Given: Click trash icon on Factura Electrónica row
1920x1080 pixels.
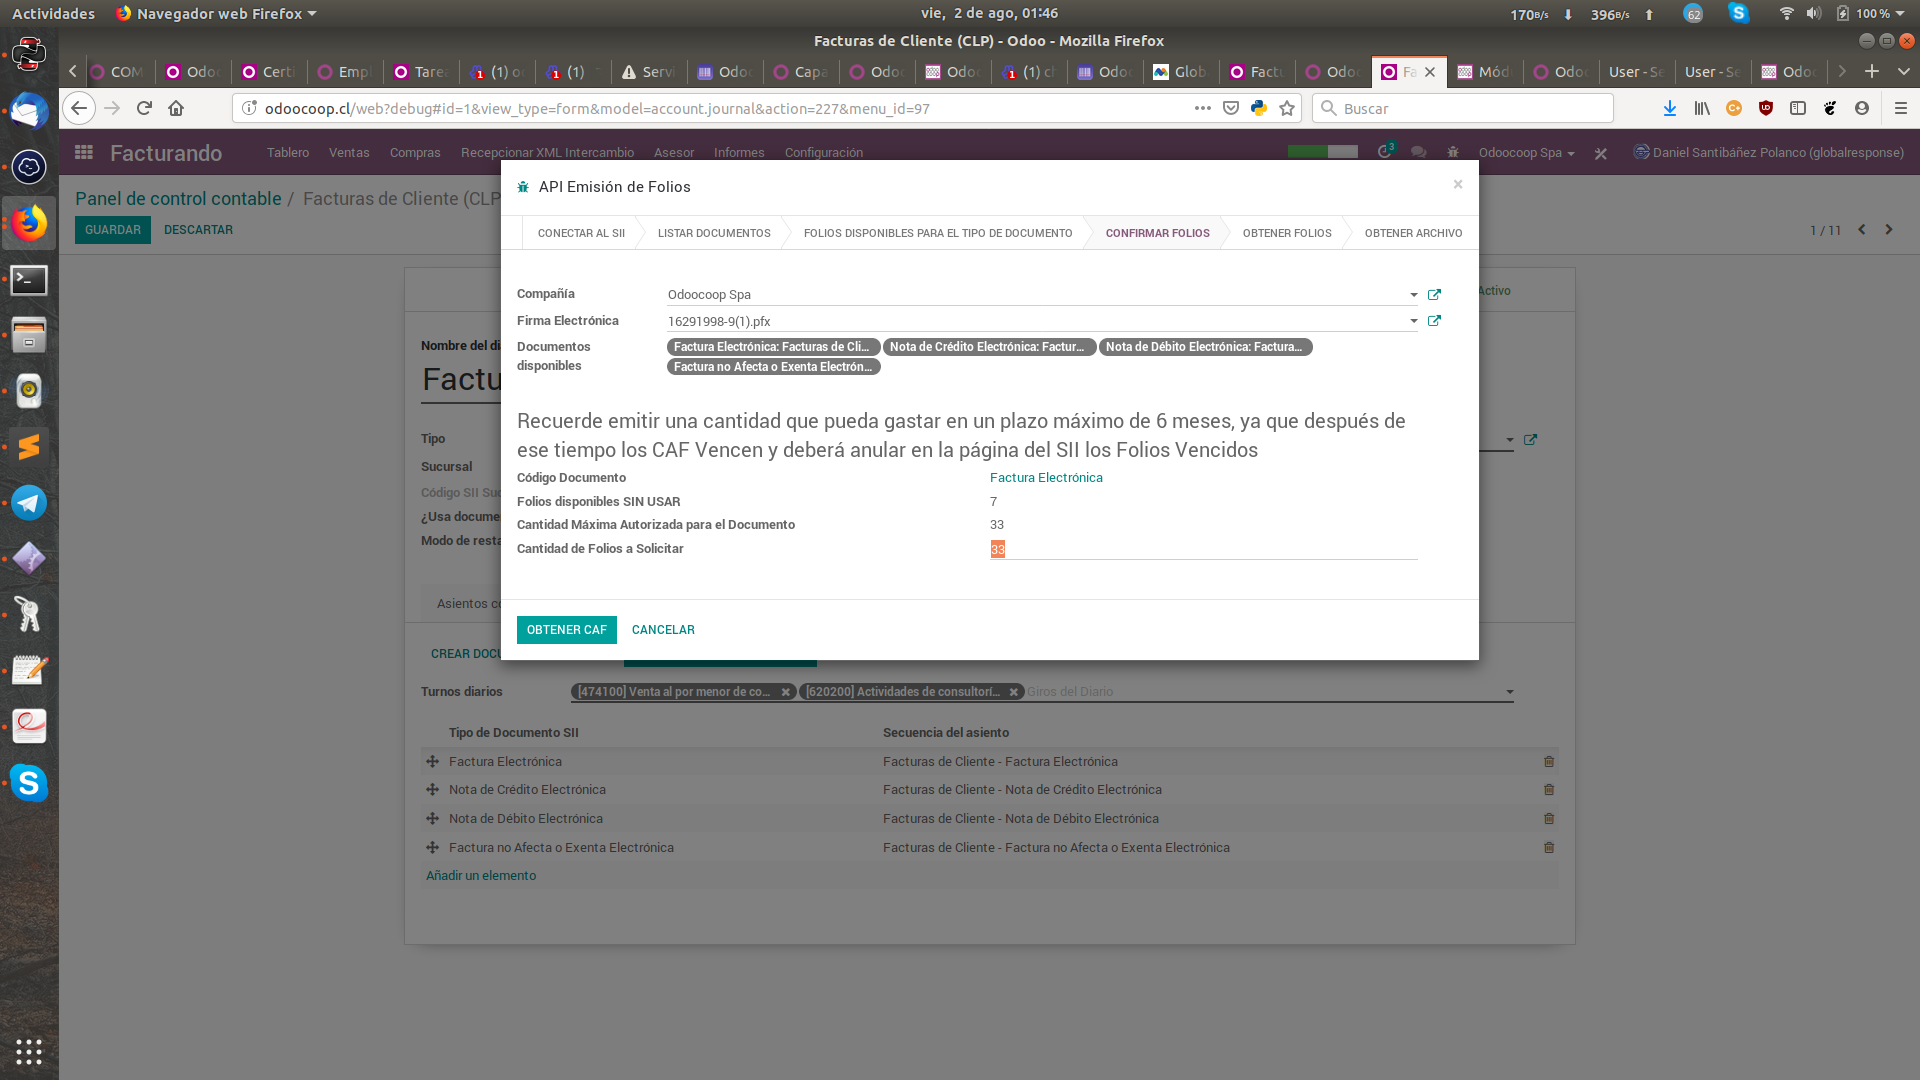Looking at the screenshot, I should point(1549,761).
